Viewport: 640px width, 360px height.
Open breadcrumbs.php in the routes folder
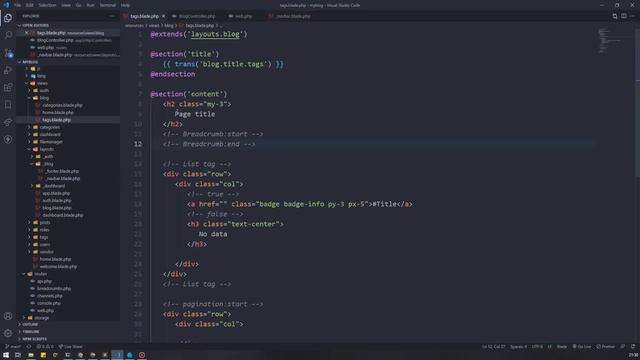point(68,289)
